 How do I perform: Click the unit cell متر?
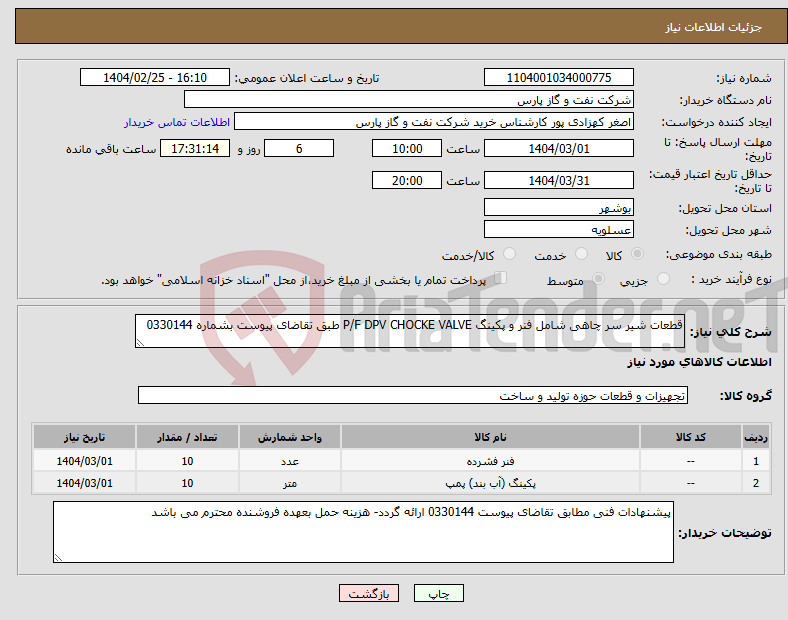[290, 483]
